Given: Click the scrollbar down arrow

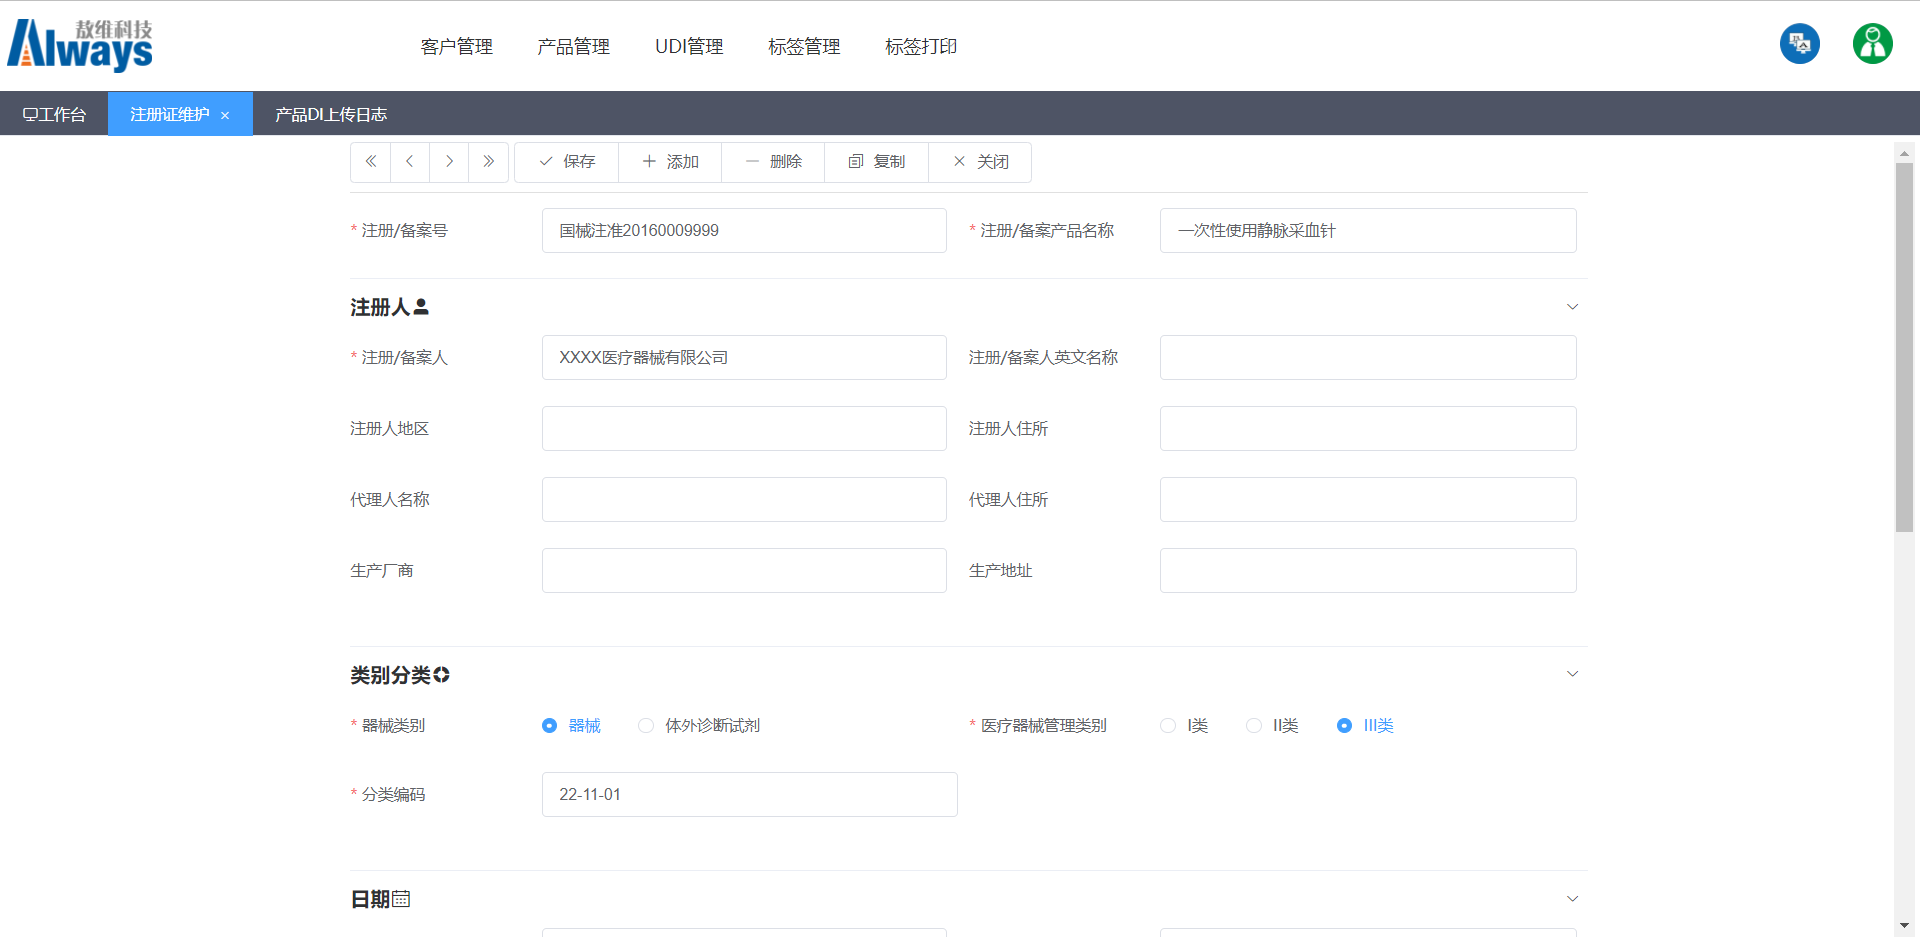Looking at the screenshot, I should [1904, 926].
